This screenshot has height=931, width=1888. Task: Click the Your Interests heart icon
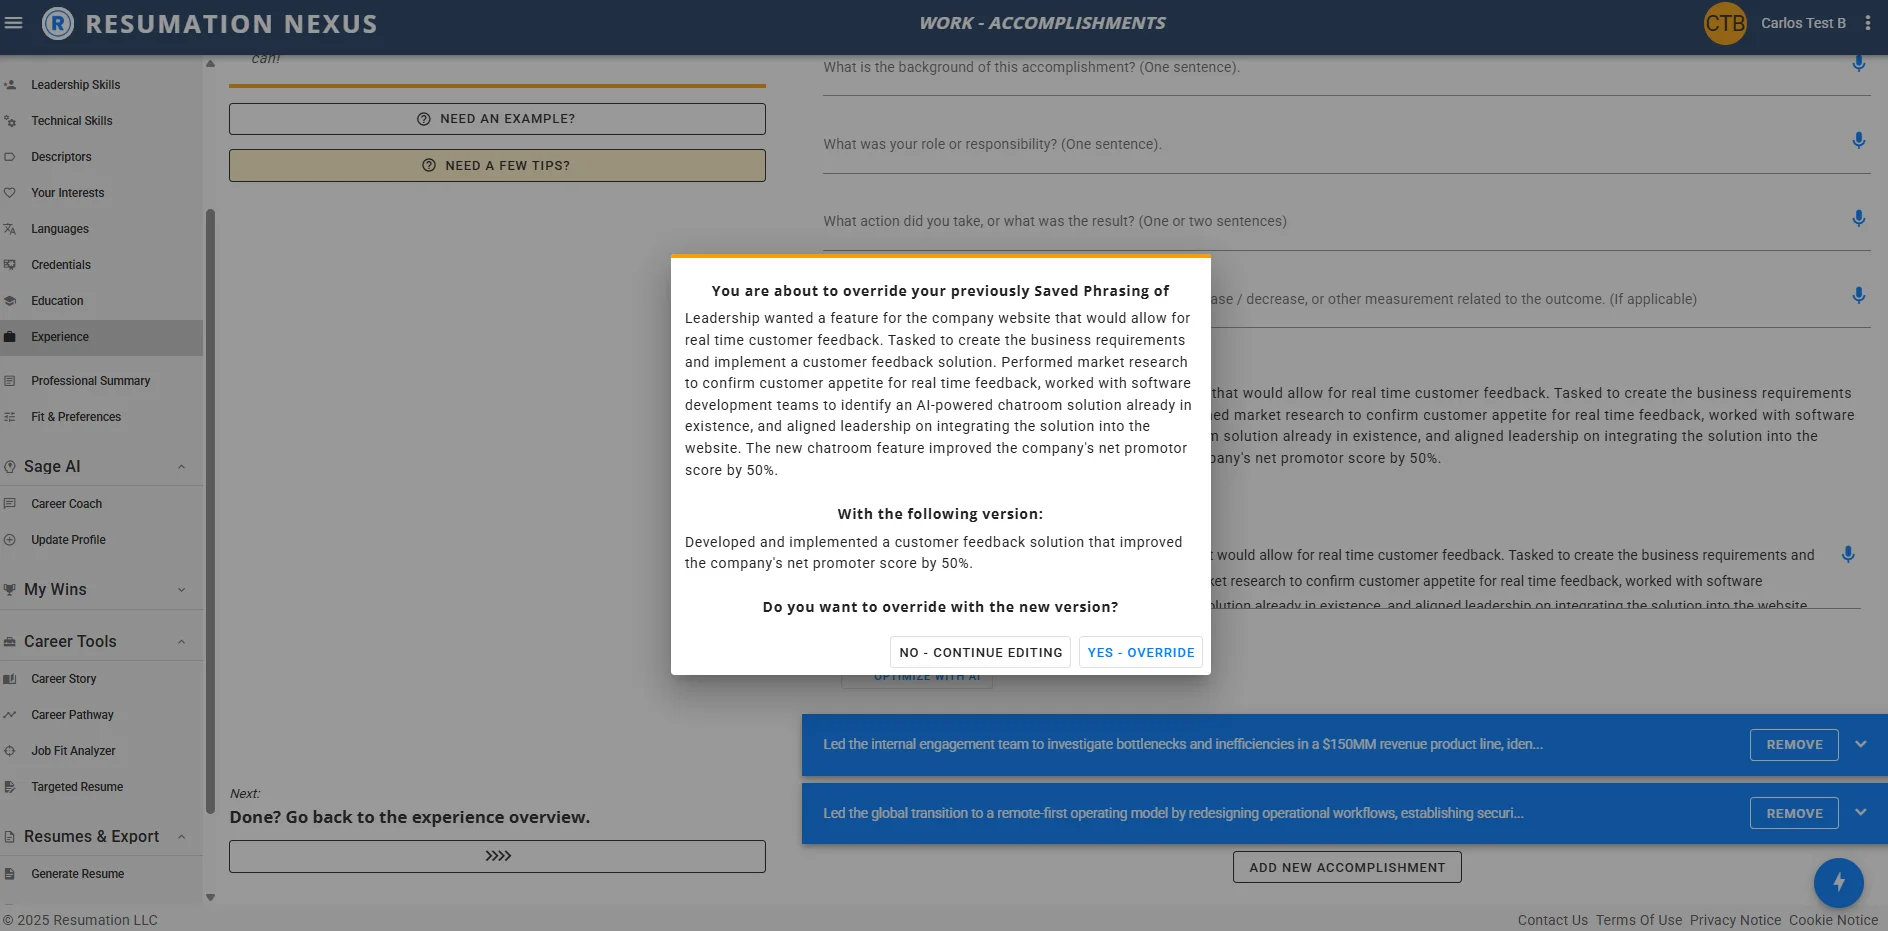pos(10,193)
